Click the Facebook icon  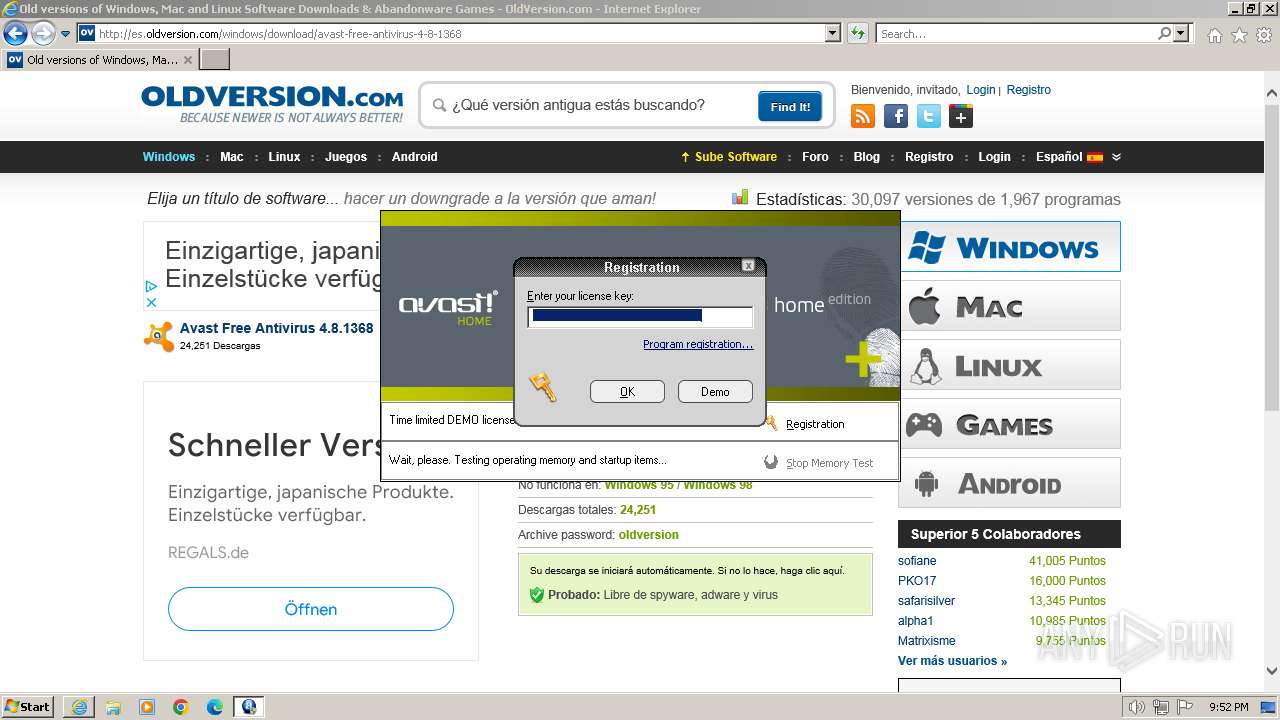(896, 117)
